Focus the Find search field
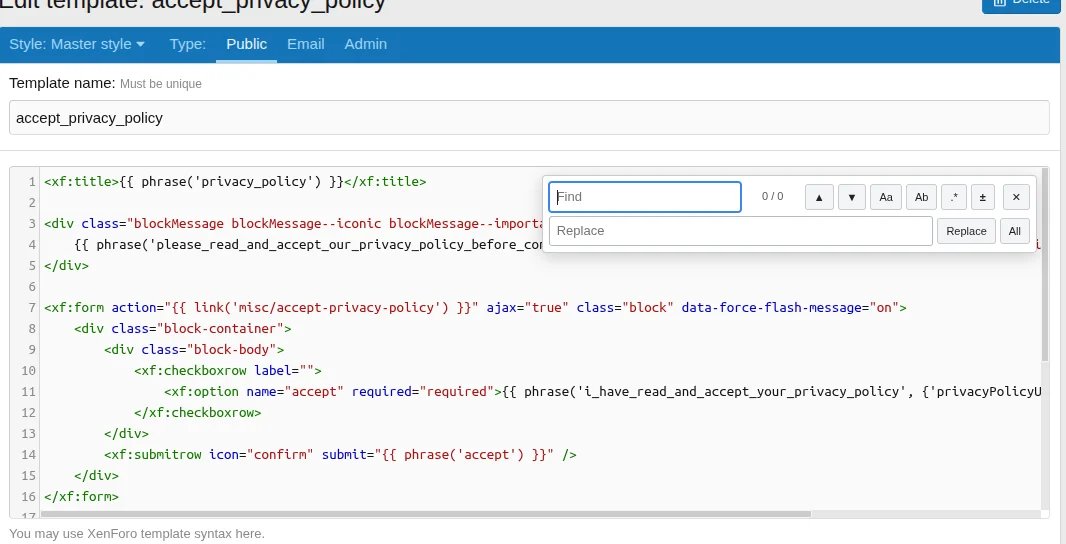The width and height of the screenshot is (1066, 544). point(645,197)
